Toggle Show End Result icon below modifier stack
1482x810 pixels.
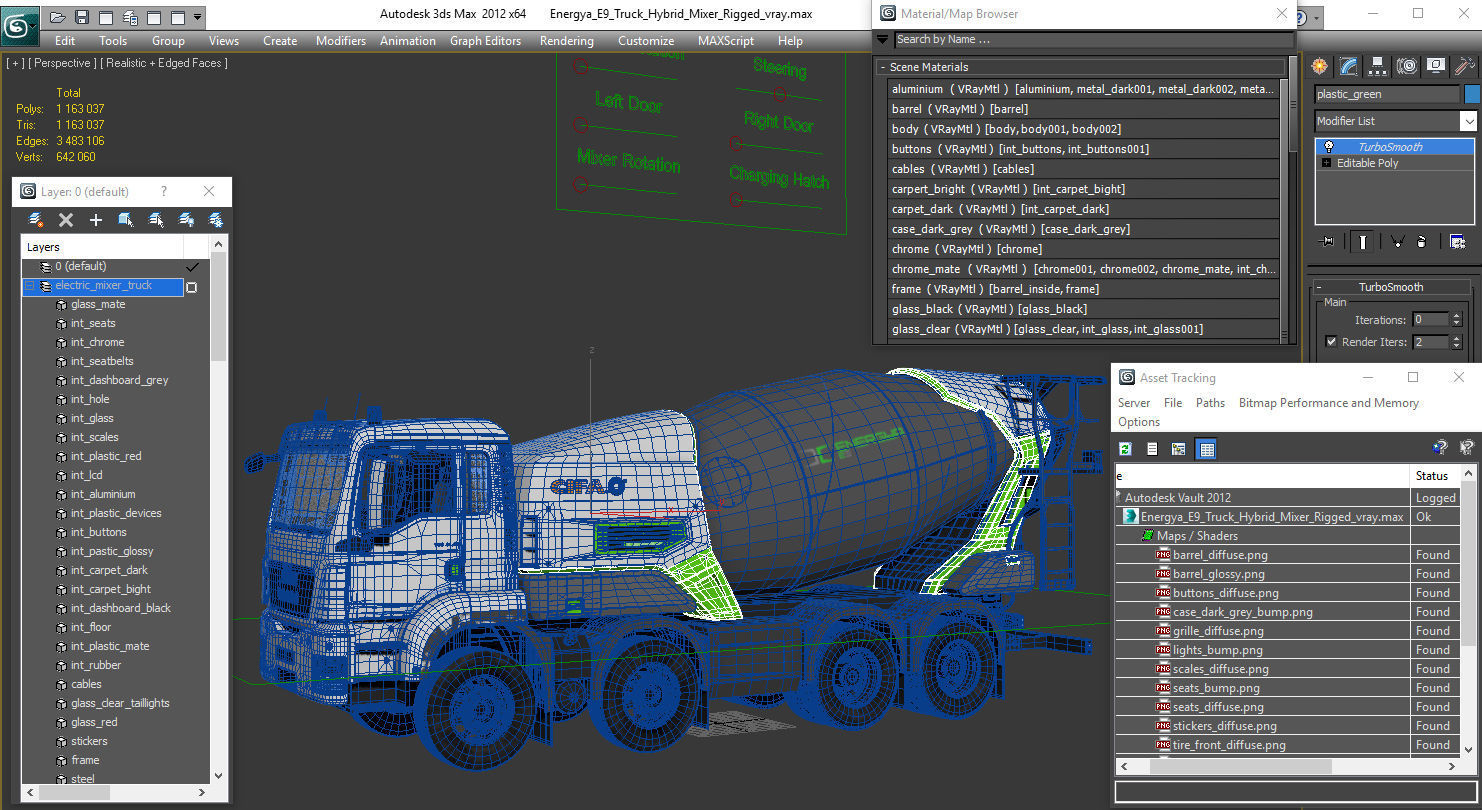tap(1363, 241)
